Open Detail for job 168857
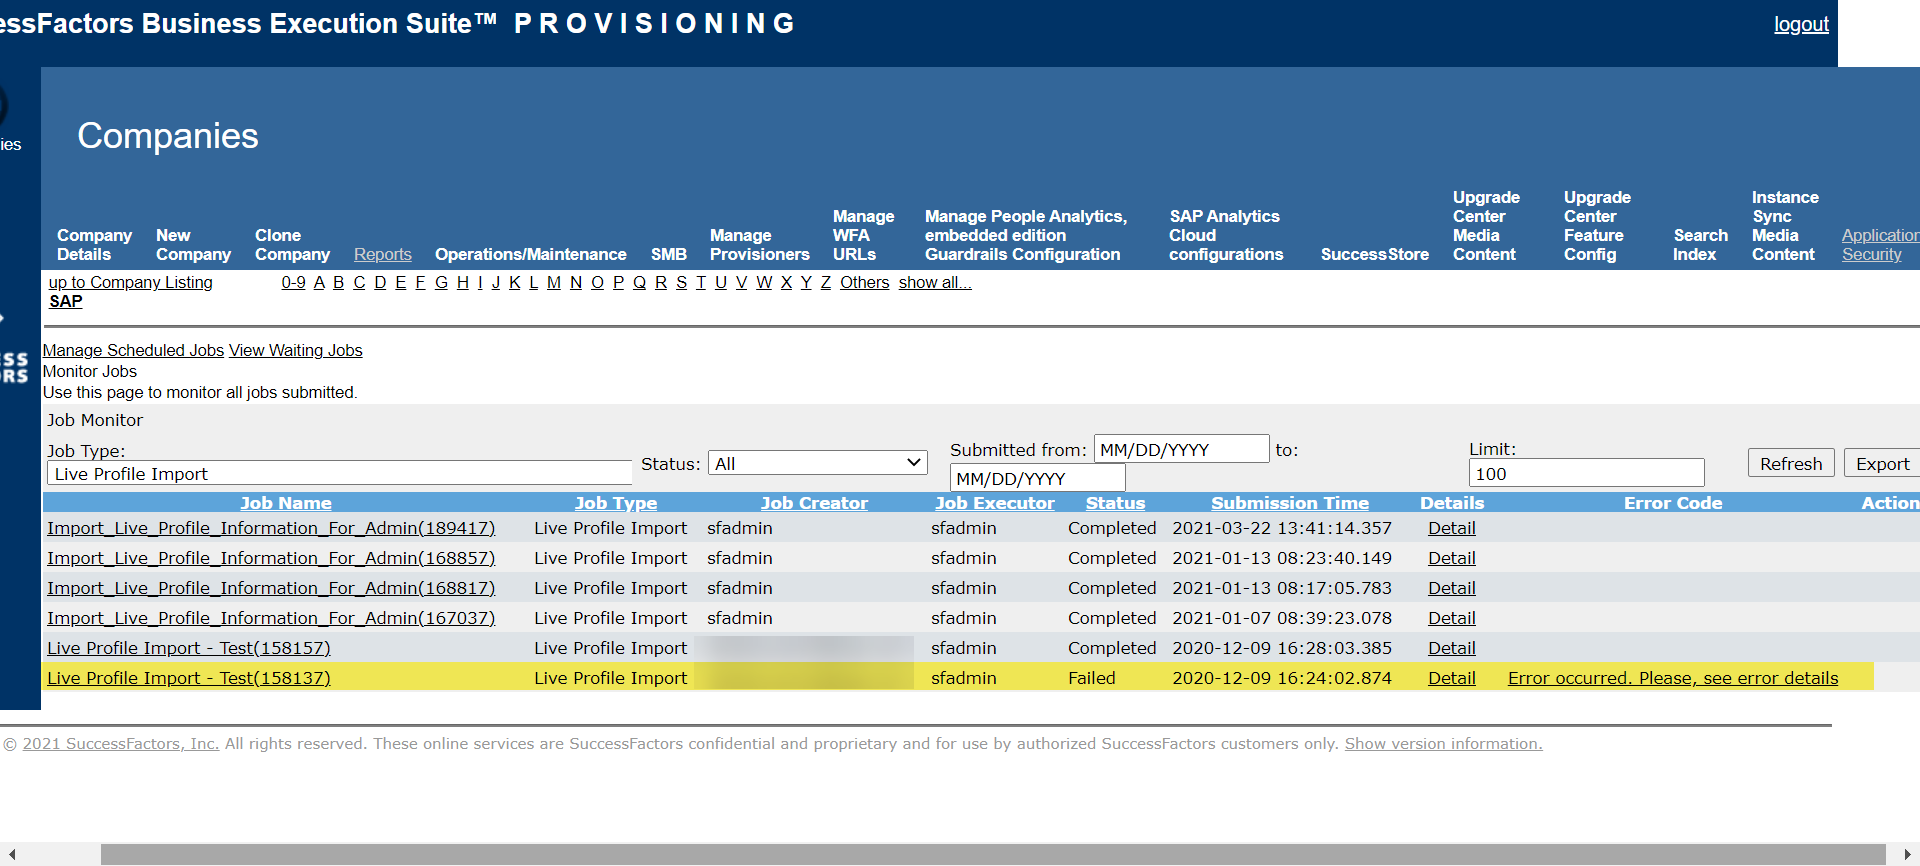 click(1451, 558)
